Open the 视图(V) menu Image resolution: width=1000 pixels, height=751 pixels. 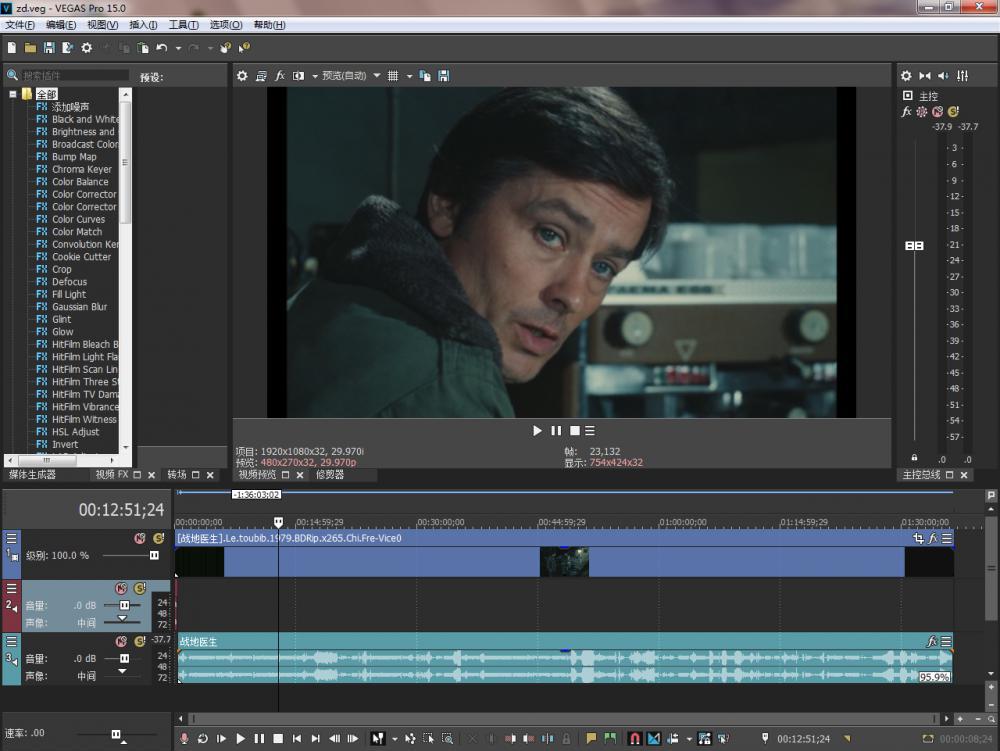pyautogui.click(x=102, y=25)
